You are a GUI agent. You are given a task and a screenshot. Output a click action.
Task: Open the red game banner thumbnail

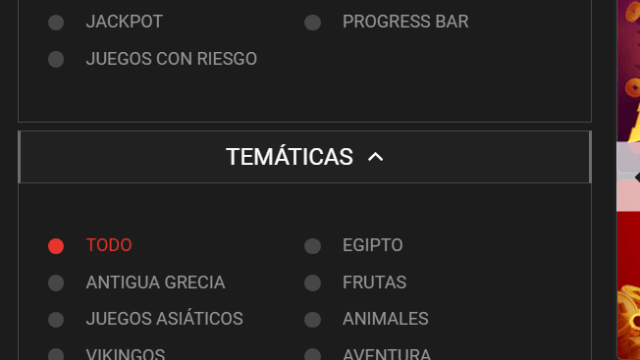click(x=629, y=286)
